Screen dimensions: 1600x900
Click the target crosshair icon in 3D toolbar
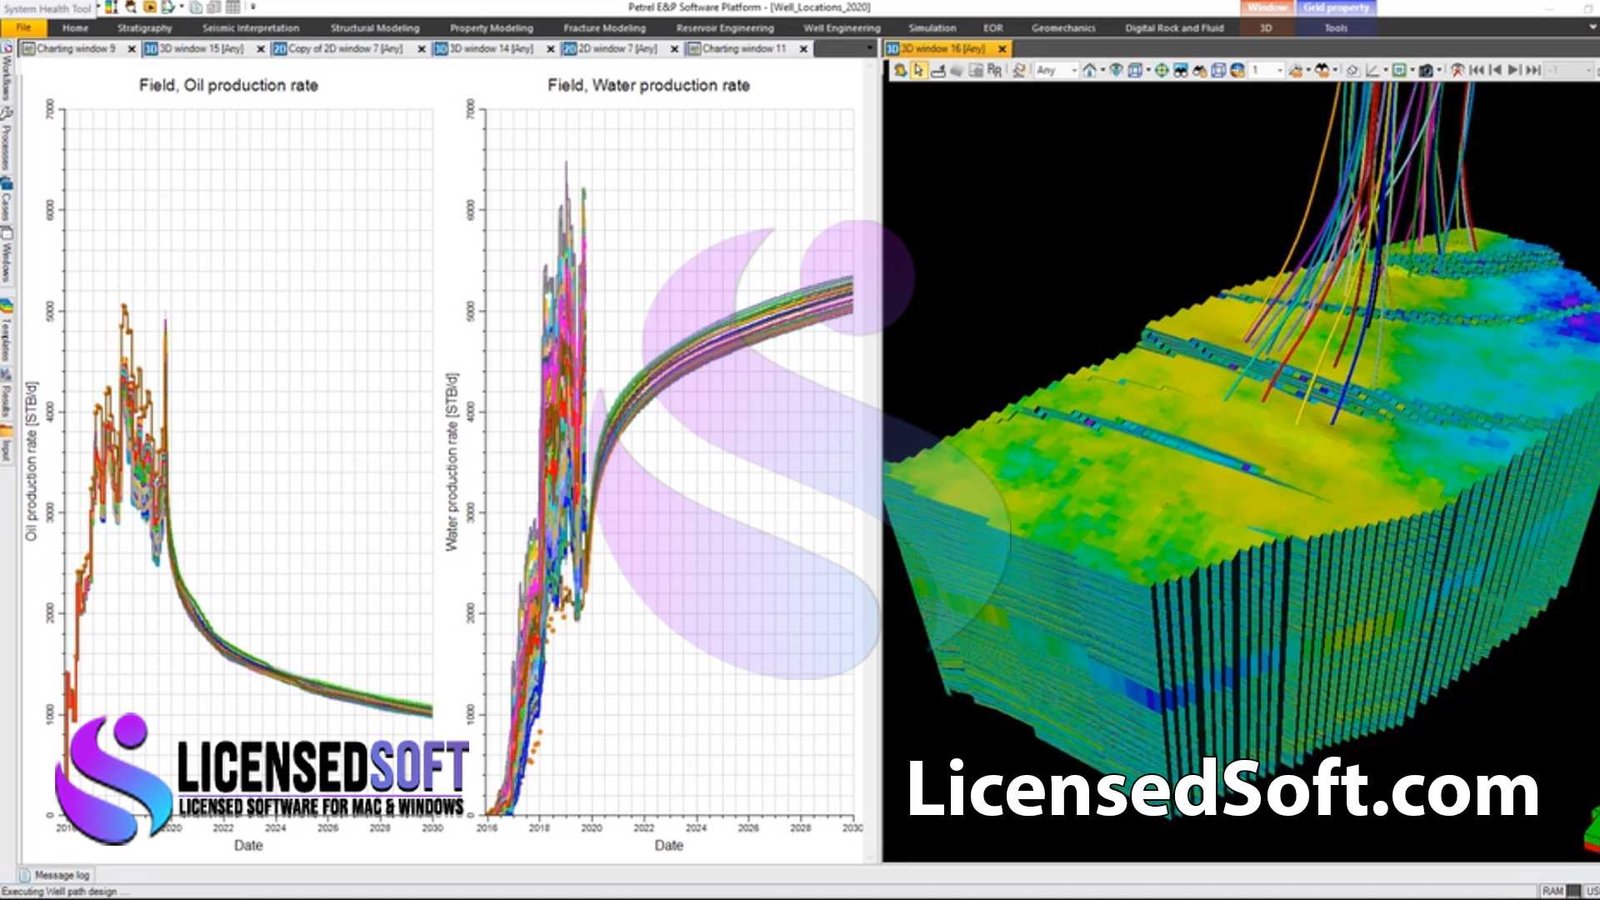pos(1161,70)
